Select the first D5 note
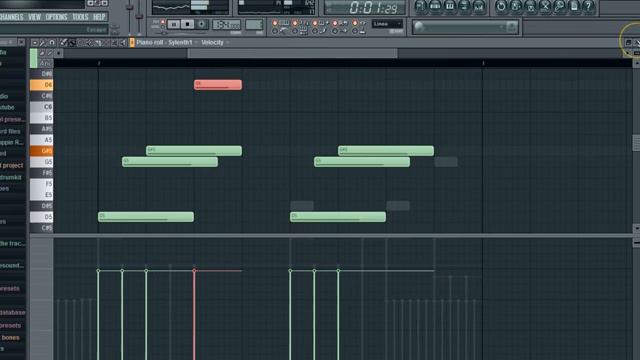Screen dimensions: 640x360 (146, 216)
